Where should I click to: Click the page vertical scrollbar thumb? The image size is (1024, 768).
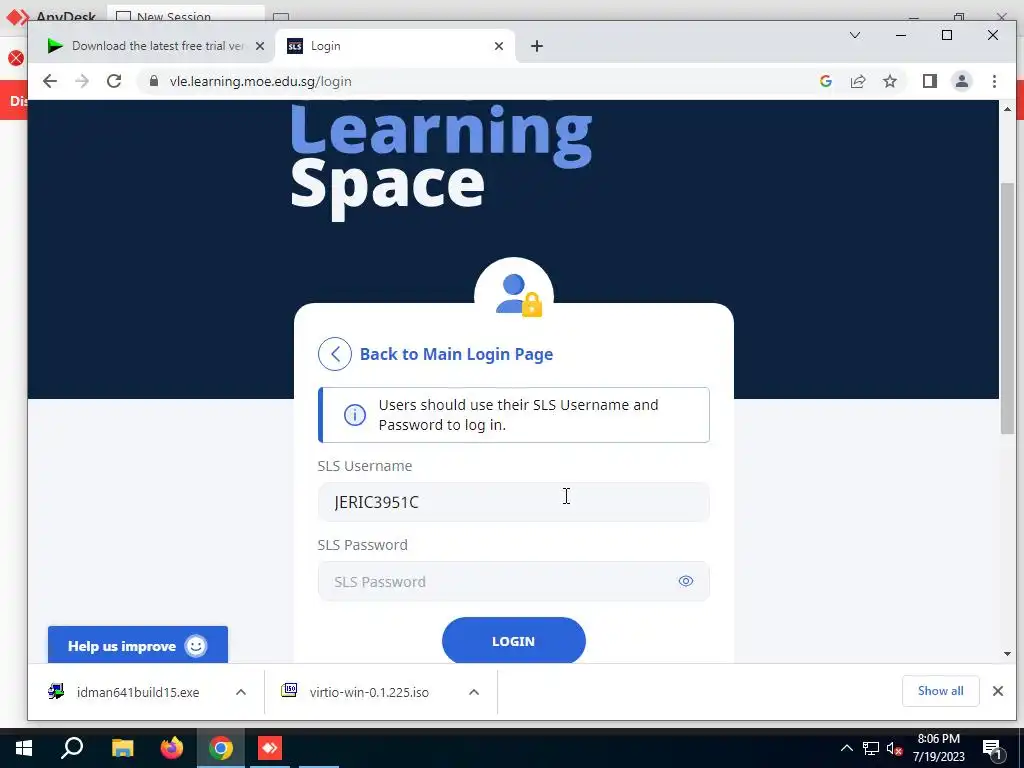[x=1007, y=308]
